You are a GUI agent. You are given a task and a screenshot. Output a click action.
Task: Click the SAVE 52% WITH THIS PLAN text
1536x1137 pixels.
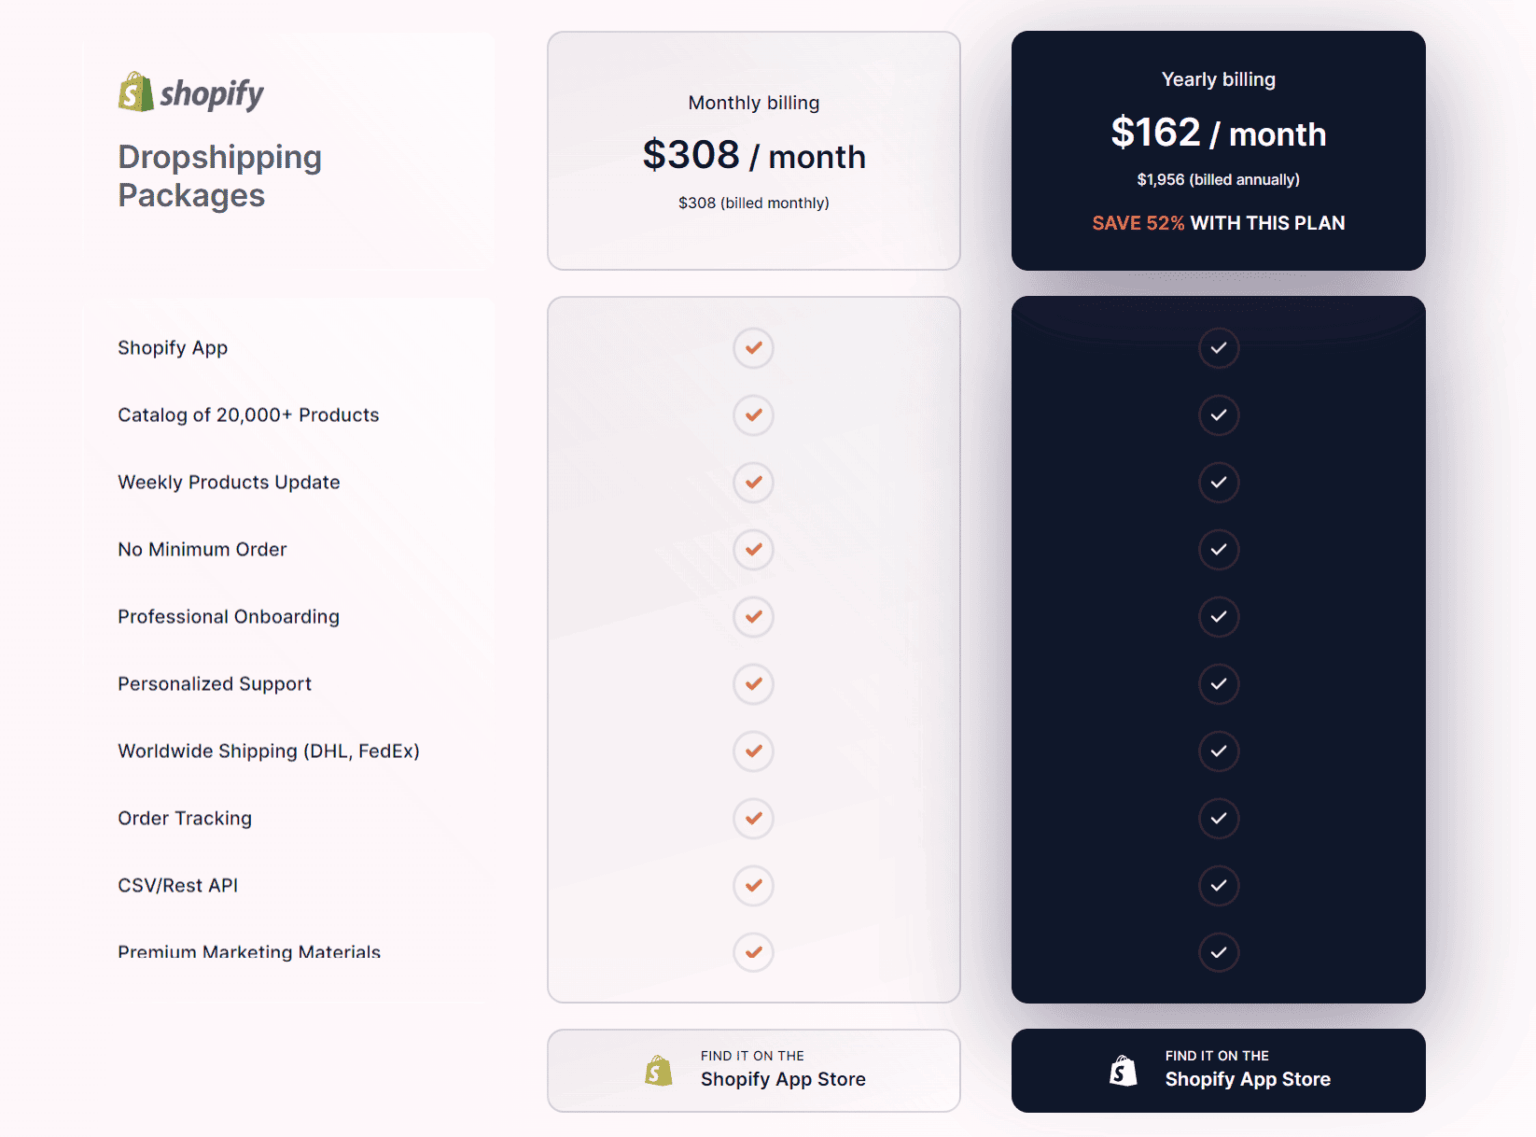1218,223
